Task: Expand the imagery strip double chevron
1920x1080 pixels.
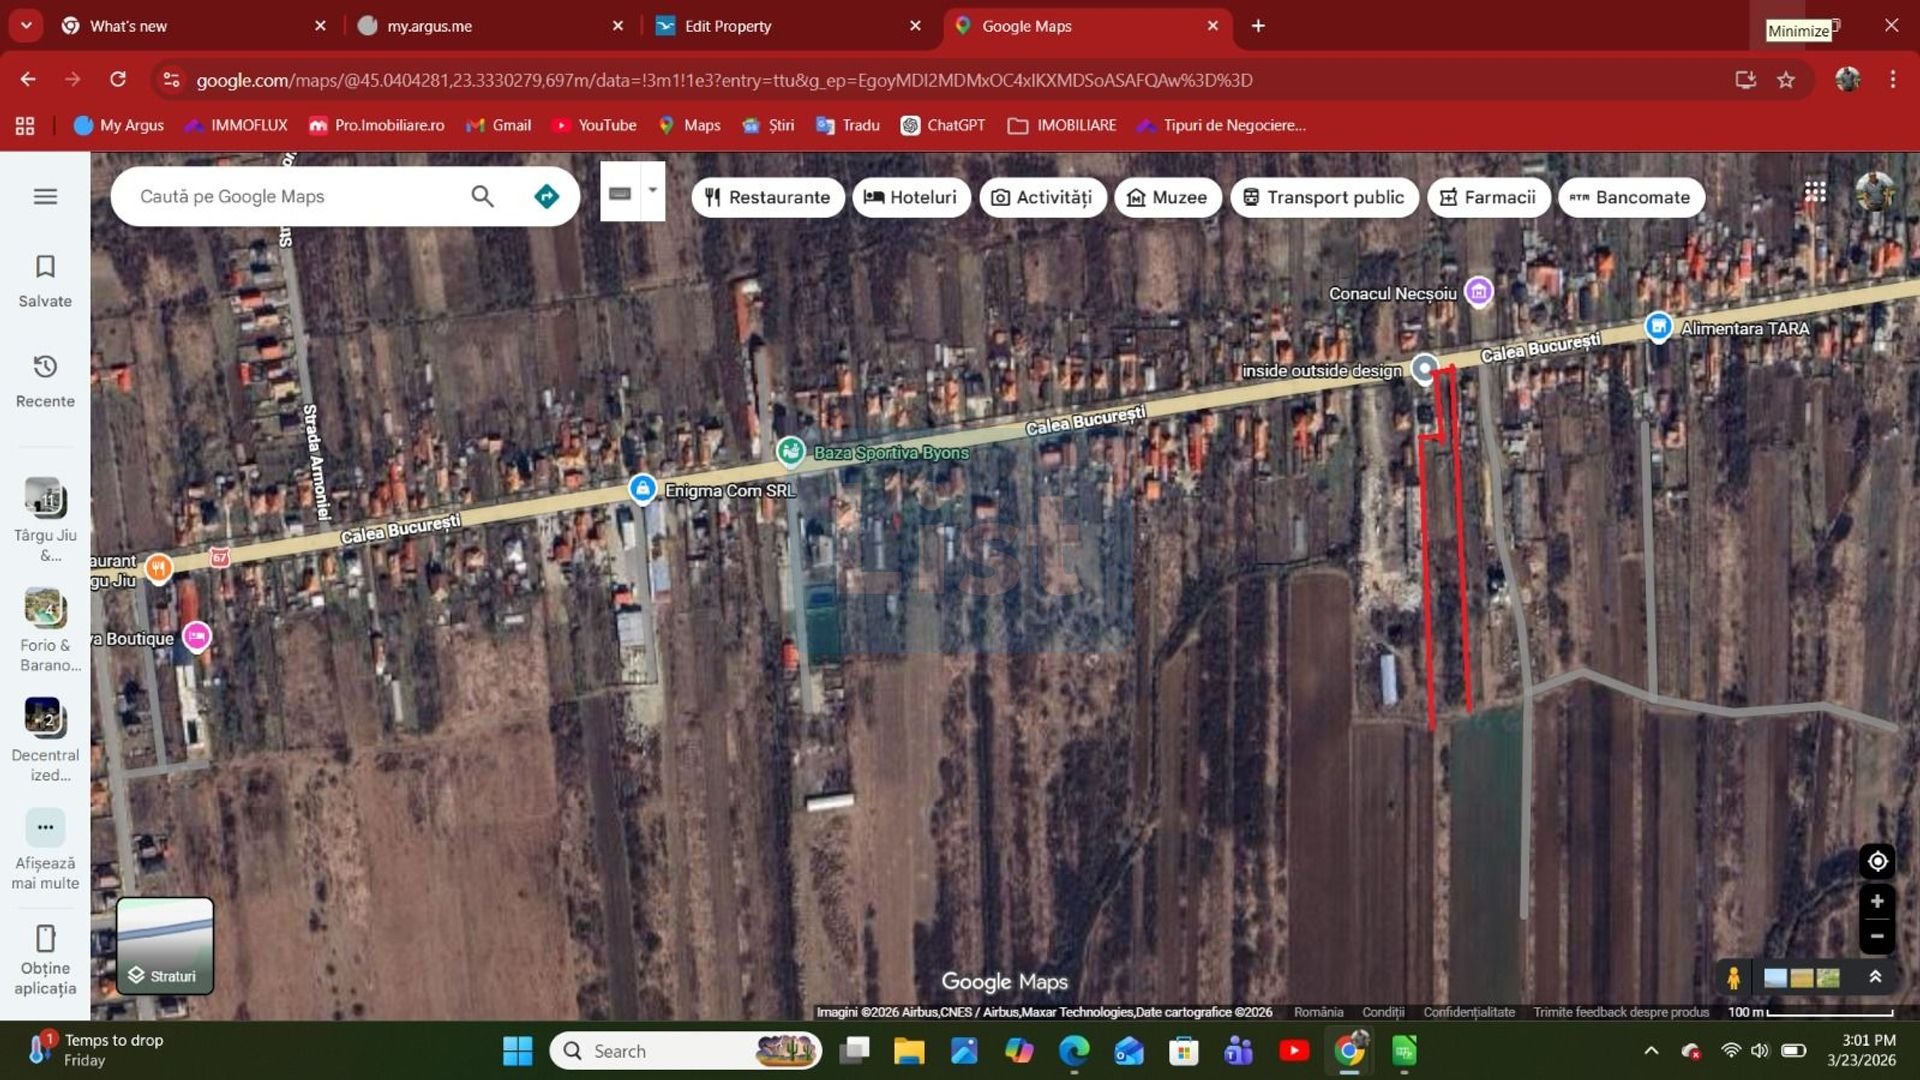Action: [1875, 977]
